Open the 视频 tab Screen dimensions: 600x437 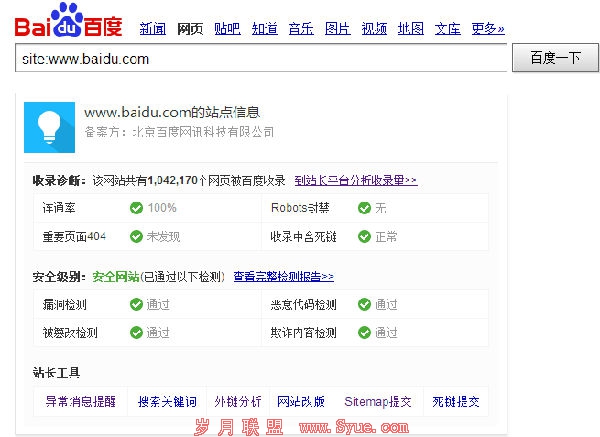pos(374,29)
